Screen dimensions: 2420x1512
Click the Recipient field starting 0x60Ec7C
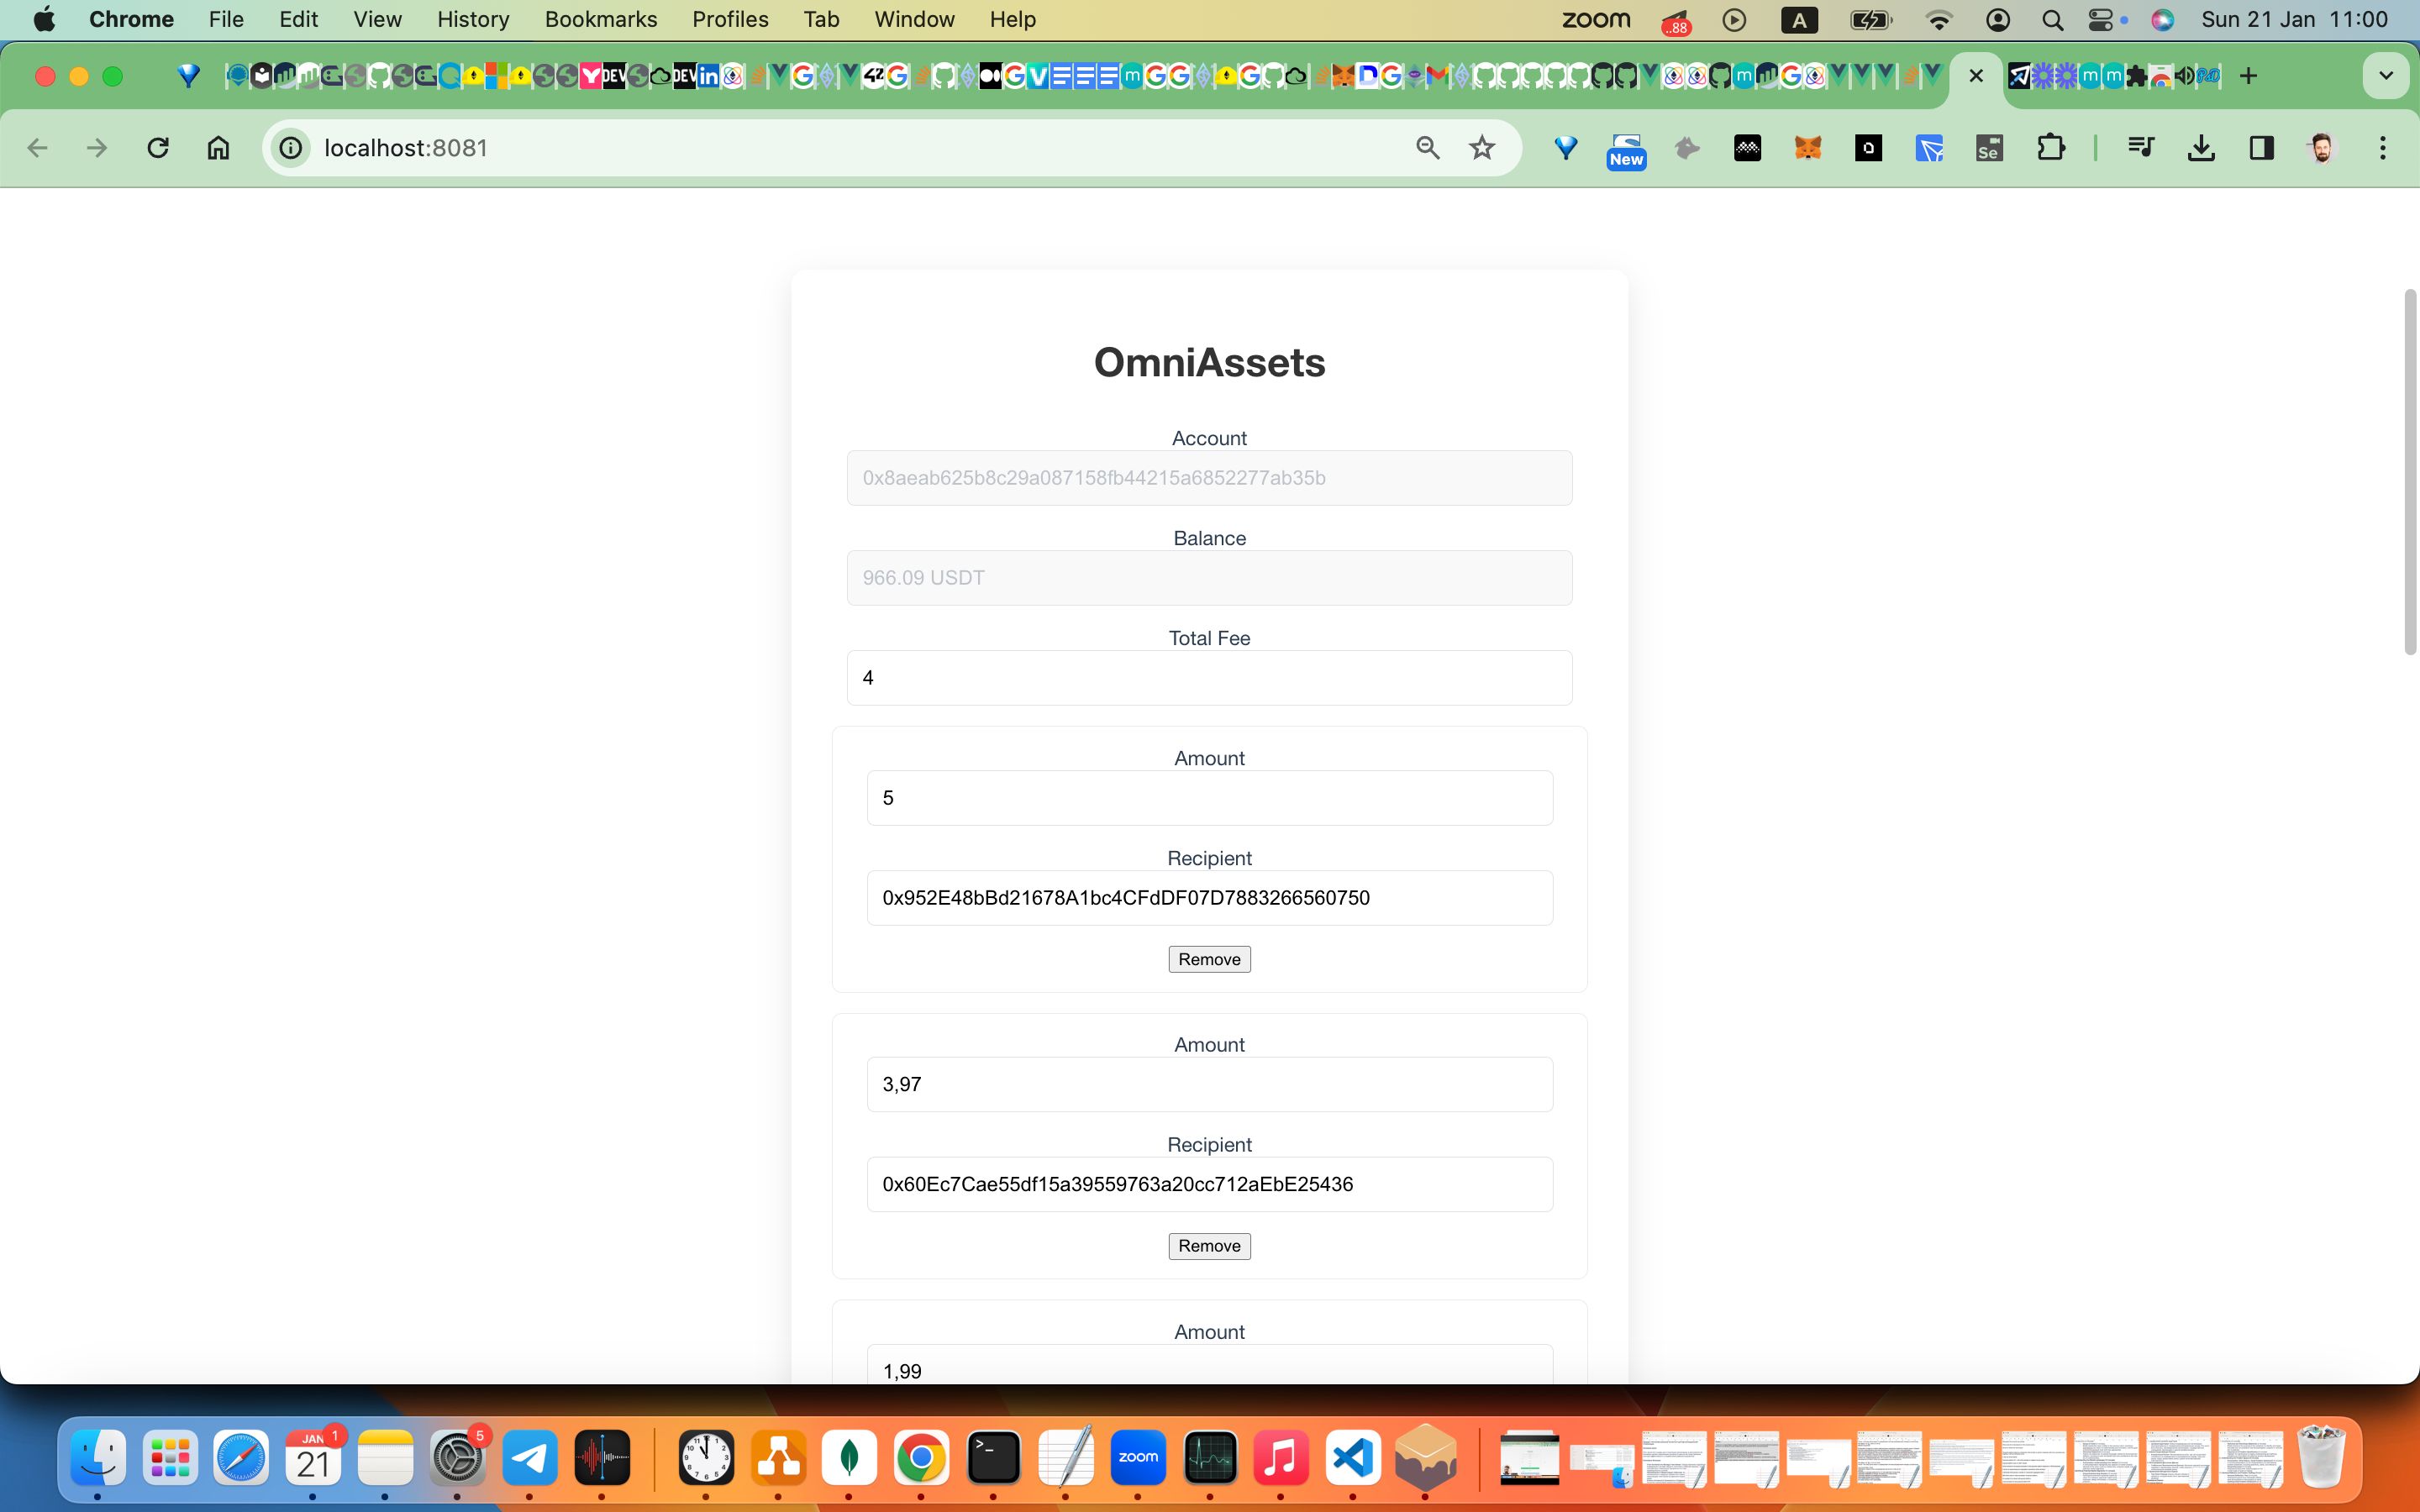[1209, 1184]
